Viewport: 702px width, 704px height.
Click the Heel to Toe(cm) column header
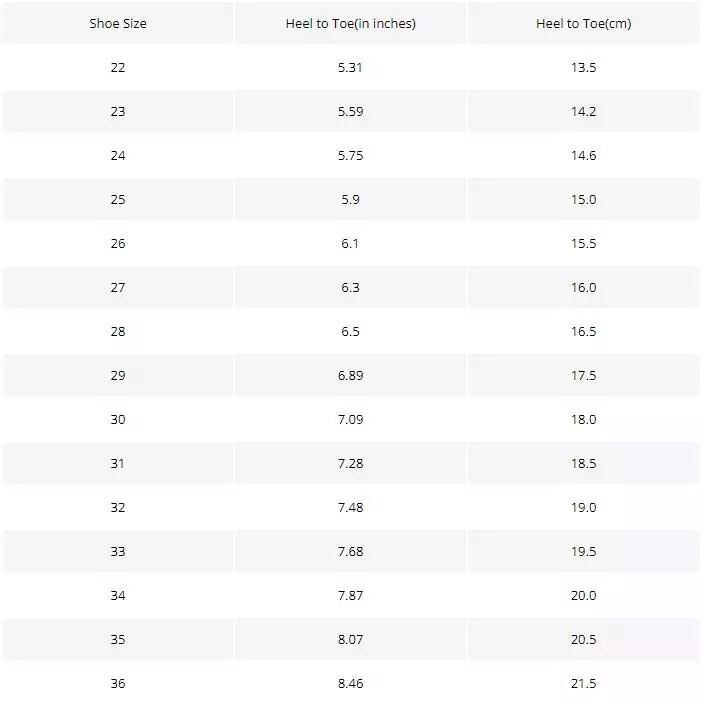pos(583,24)
